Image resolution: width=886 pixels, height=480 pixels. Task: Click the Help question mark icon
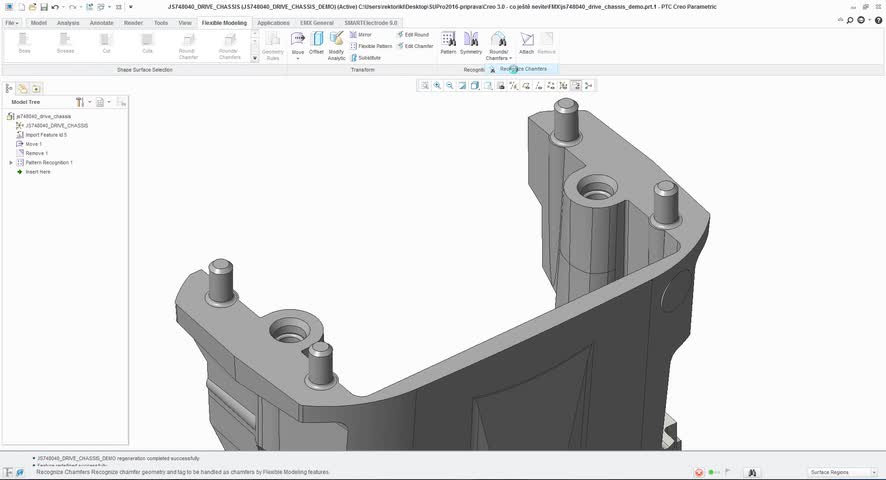(879, 20)
